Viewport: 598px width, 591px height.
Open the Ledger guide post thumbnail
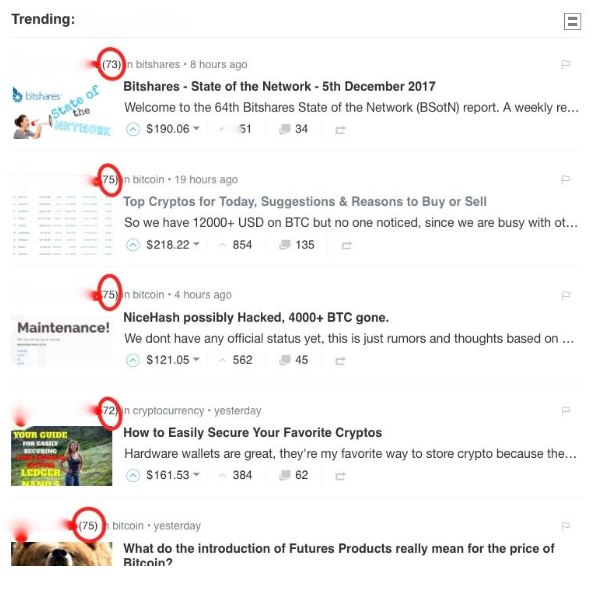pos(61,456)
